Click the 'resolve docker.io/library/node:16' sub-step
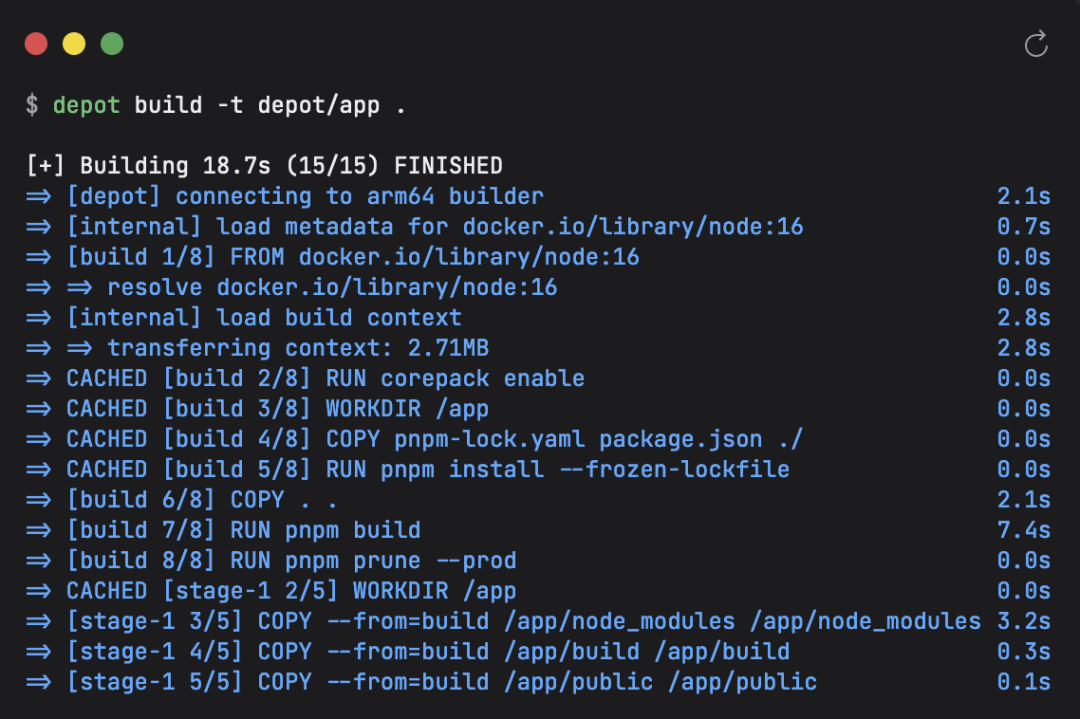The height and width of the screenshot is (719, 1080). (332, 288)
